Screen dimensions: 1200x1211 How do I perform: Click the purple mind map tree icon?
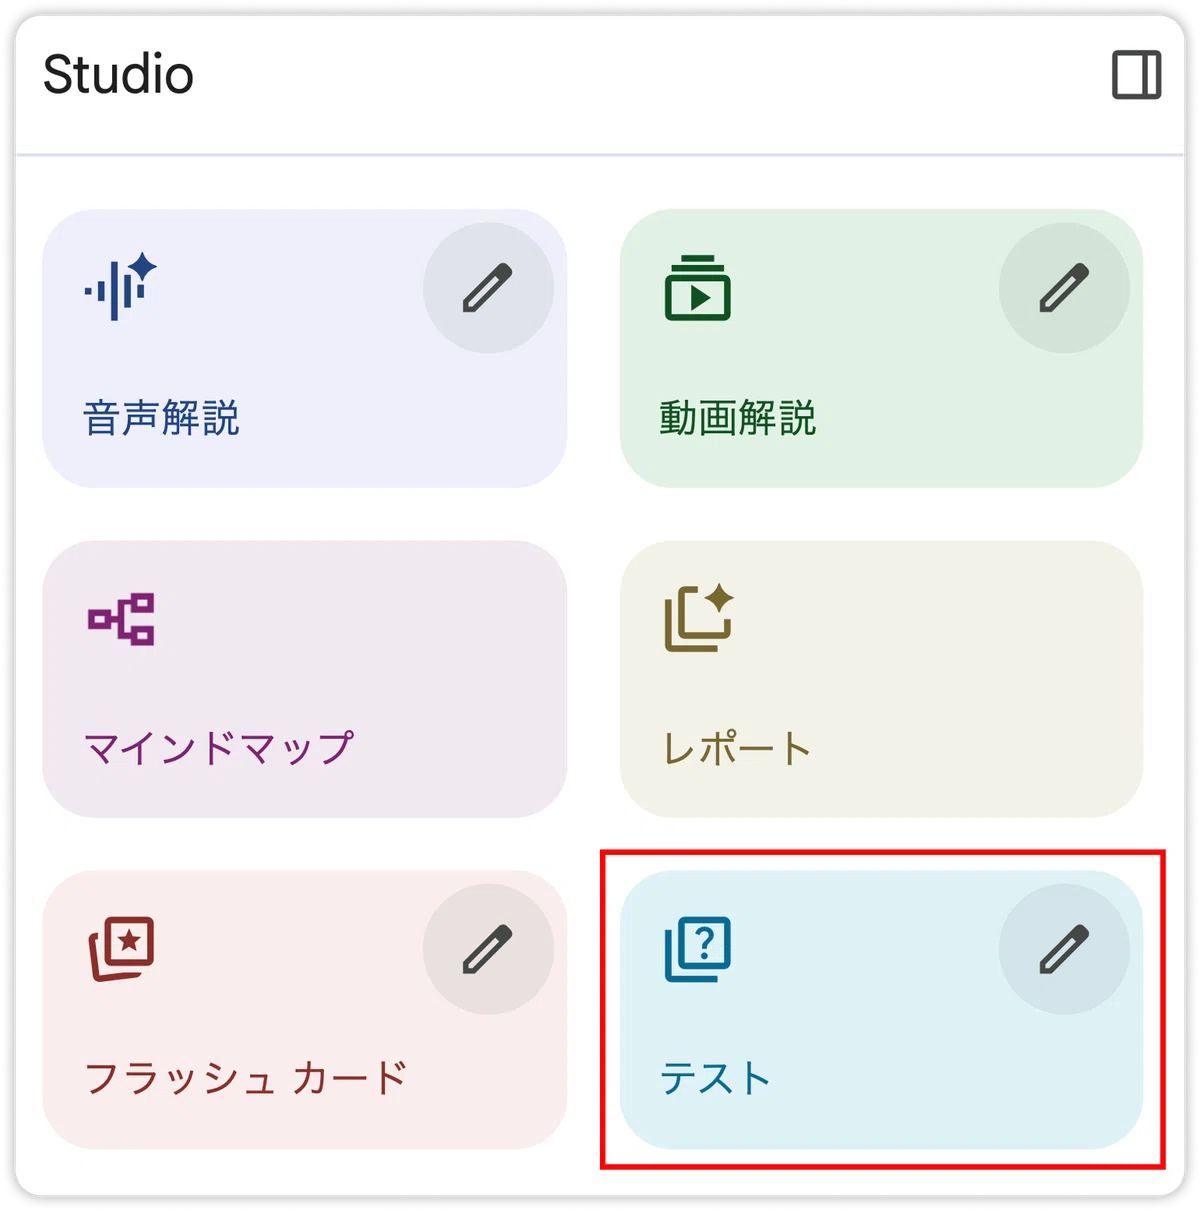click(121, 619)
